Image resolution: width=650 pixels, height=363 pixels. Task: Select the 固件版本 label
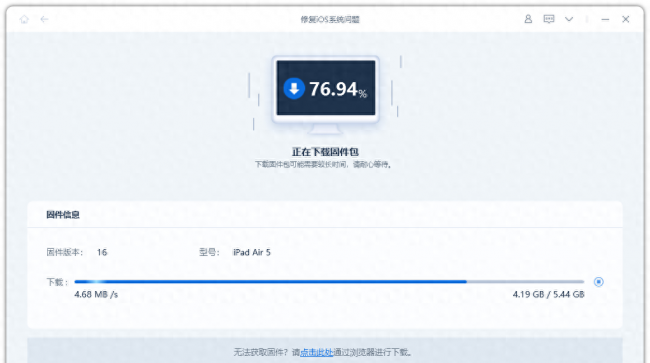tap(65, 252)
